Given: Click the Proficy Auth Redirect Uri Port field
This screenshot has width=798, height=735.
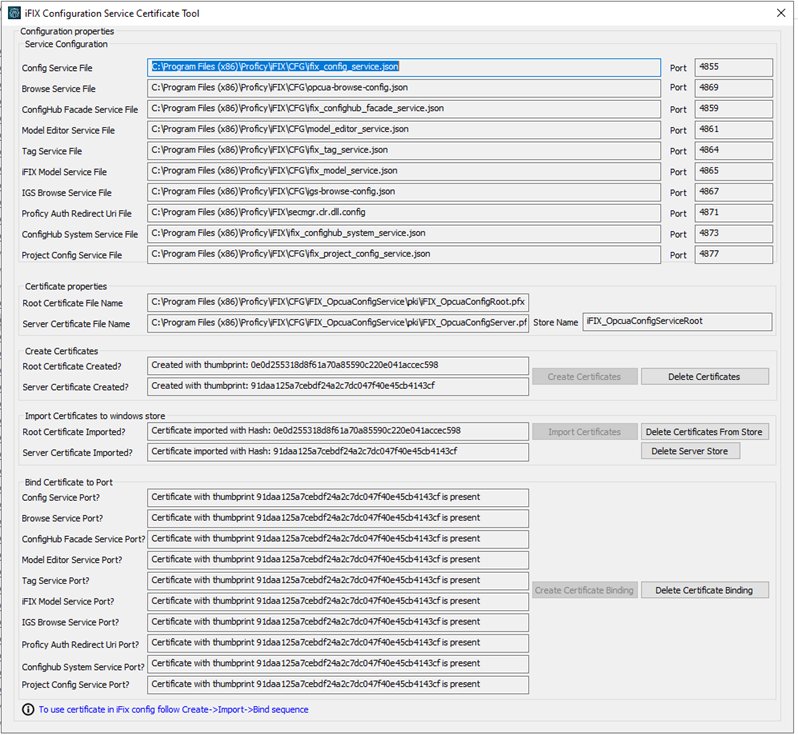Looking at the screenshot, I should (338, 643).
